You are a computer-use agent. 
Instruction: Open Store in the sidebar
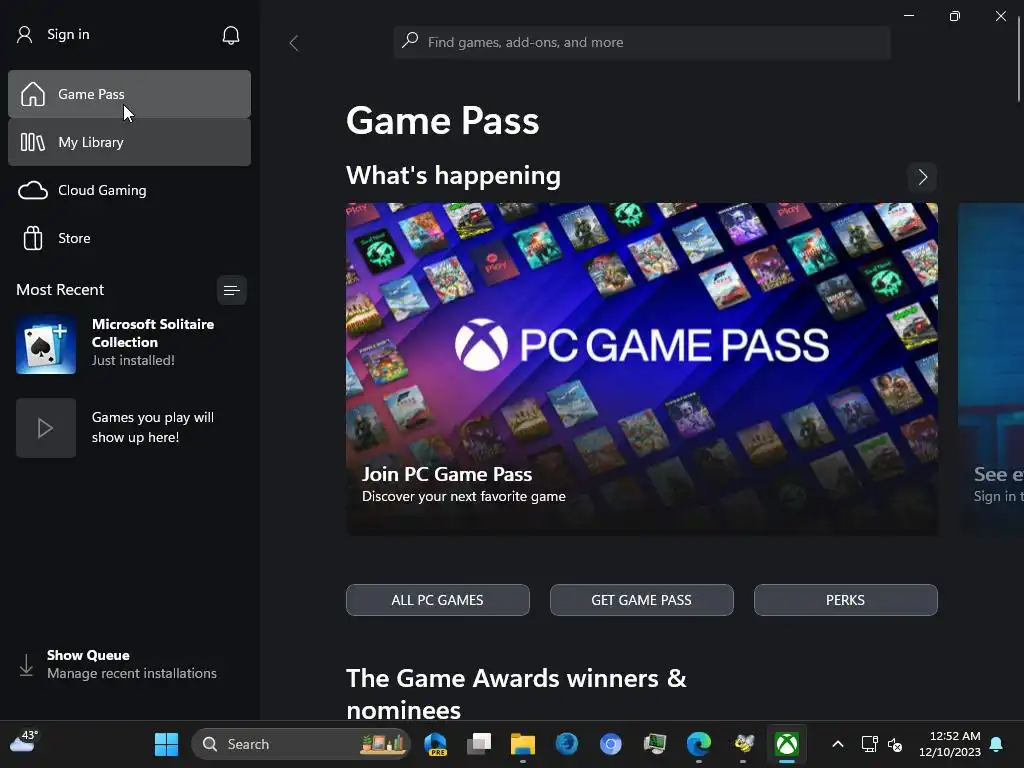tap(129, 238)
